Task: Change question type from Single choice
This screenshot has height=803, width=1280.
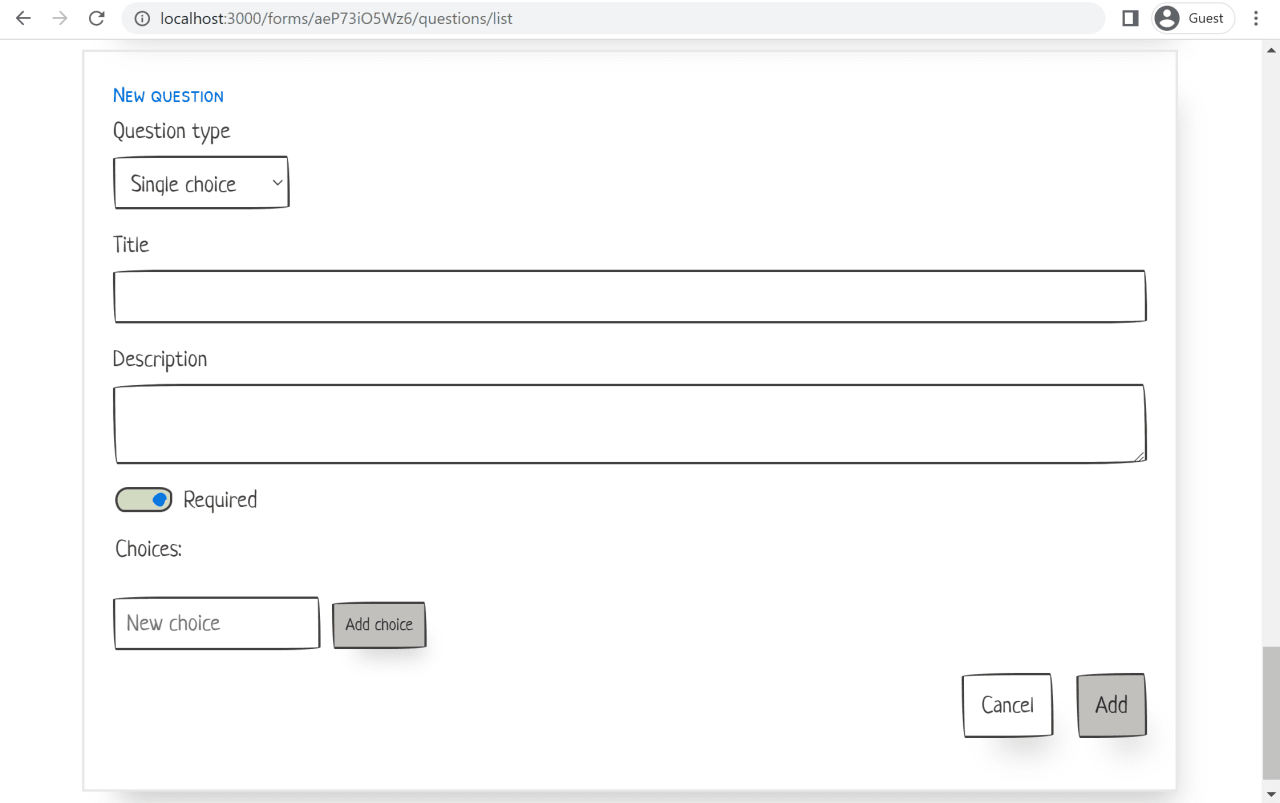Action: point(201,182)
